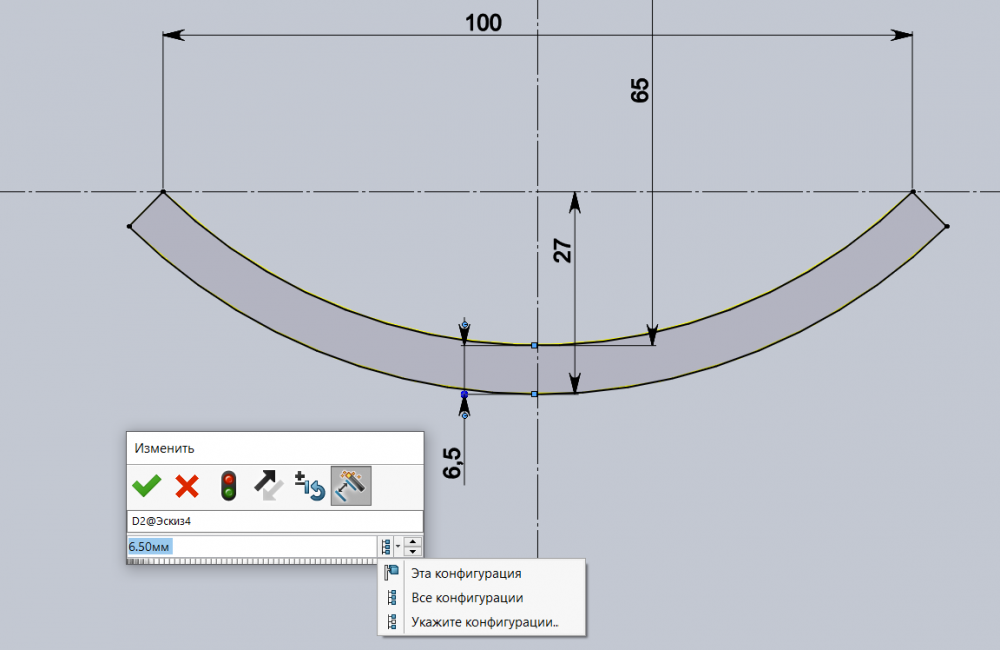The height and width of the screenshot is (650, 1000).
Task: Select 'Эта конфигурация' menu option
Action: pos(465,574)
